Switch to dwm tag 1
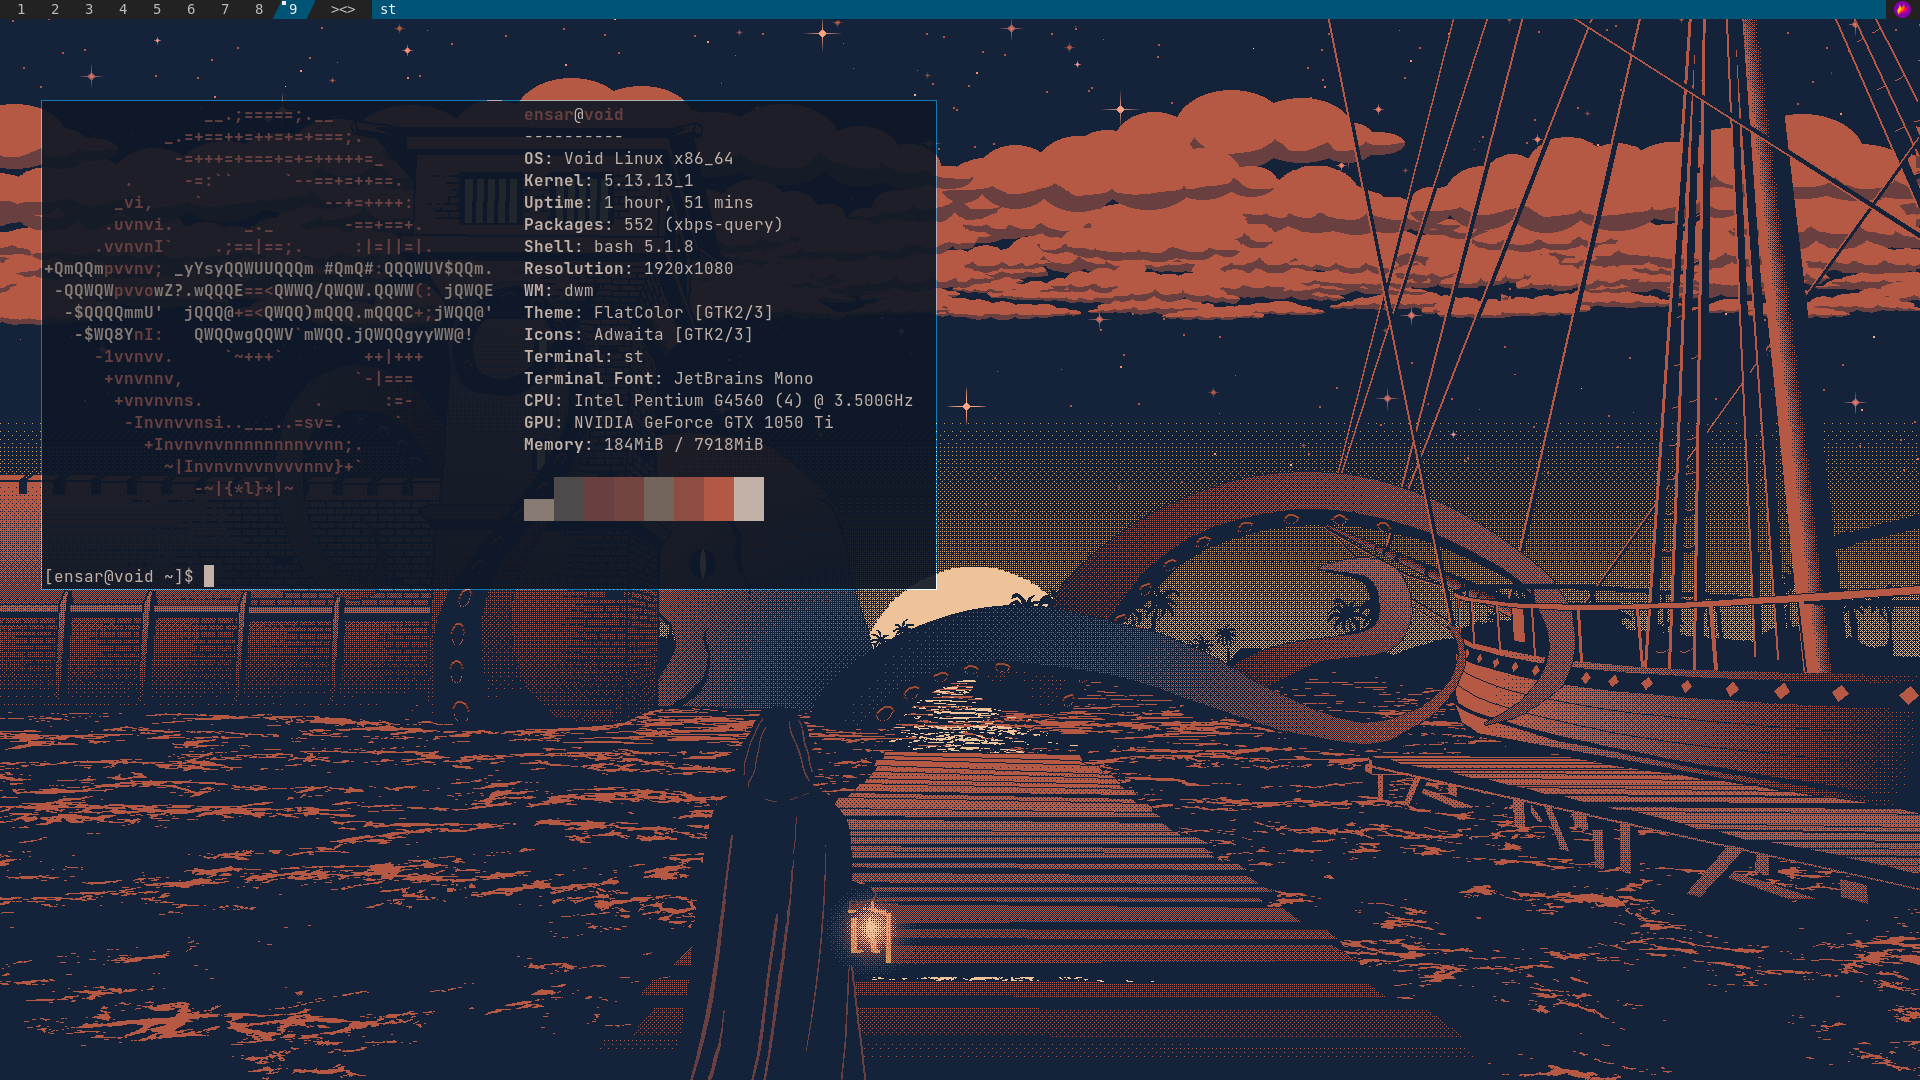The width and height of the screenshot is (1920, 1080). [21, 9]
